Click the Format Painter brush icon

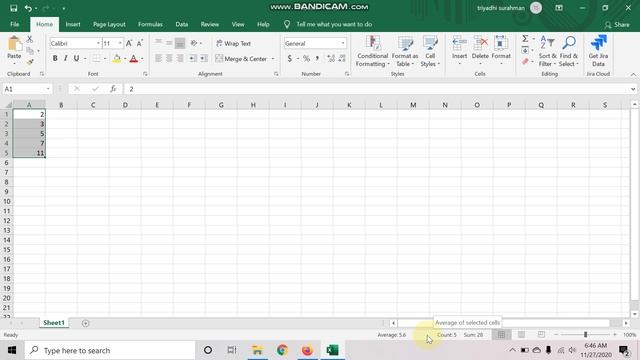29,62
